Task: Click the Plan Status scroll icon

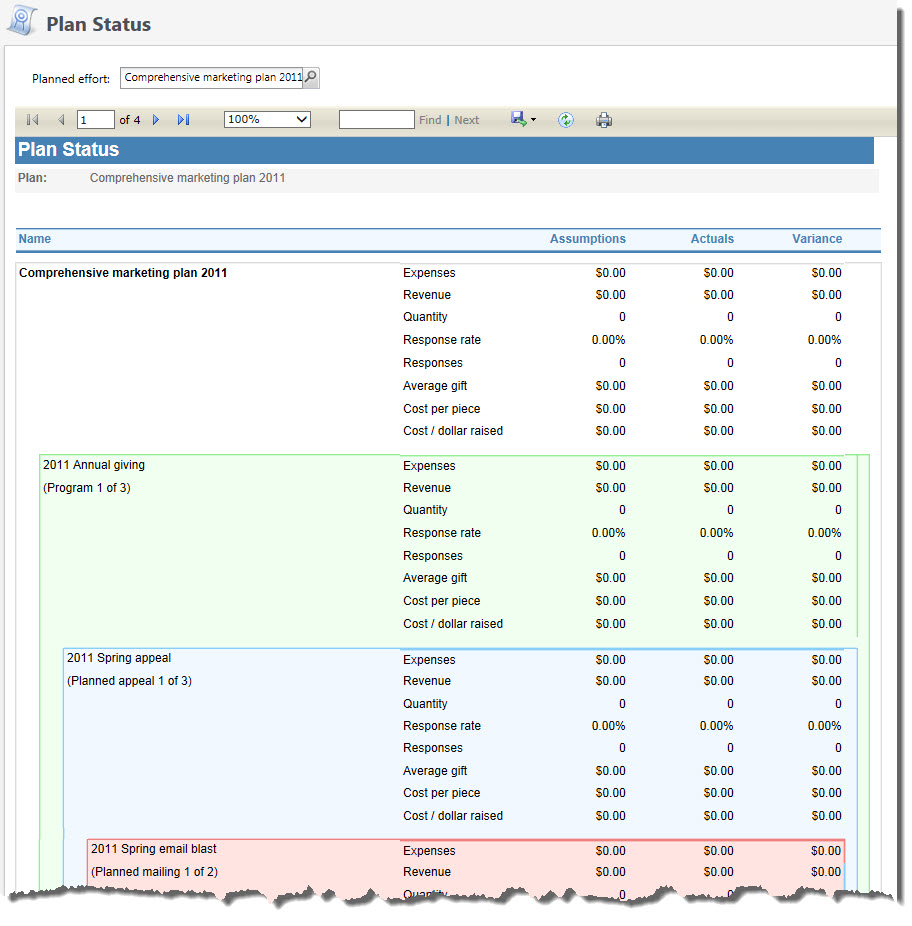Action: [22, 21]
